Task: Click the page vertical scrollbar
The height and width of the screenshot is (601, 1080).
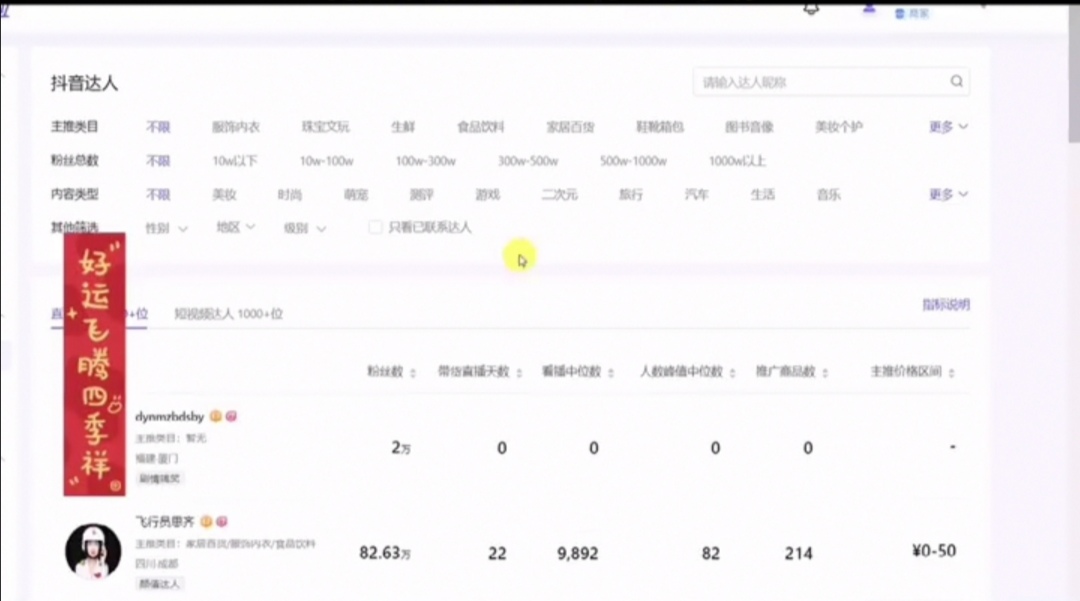Action: [1074, 76]
